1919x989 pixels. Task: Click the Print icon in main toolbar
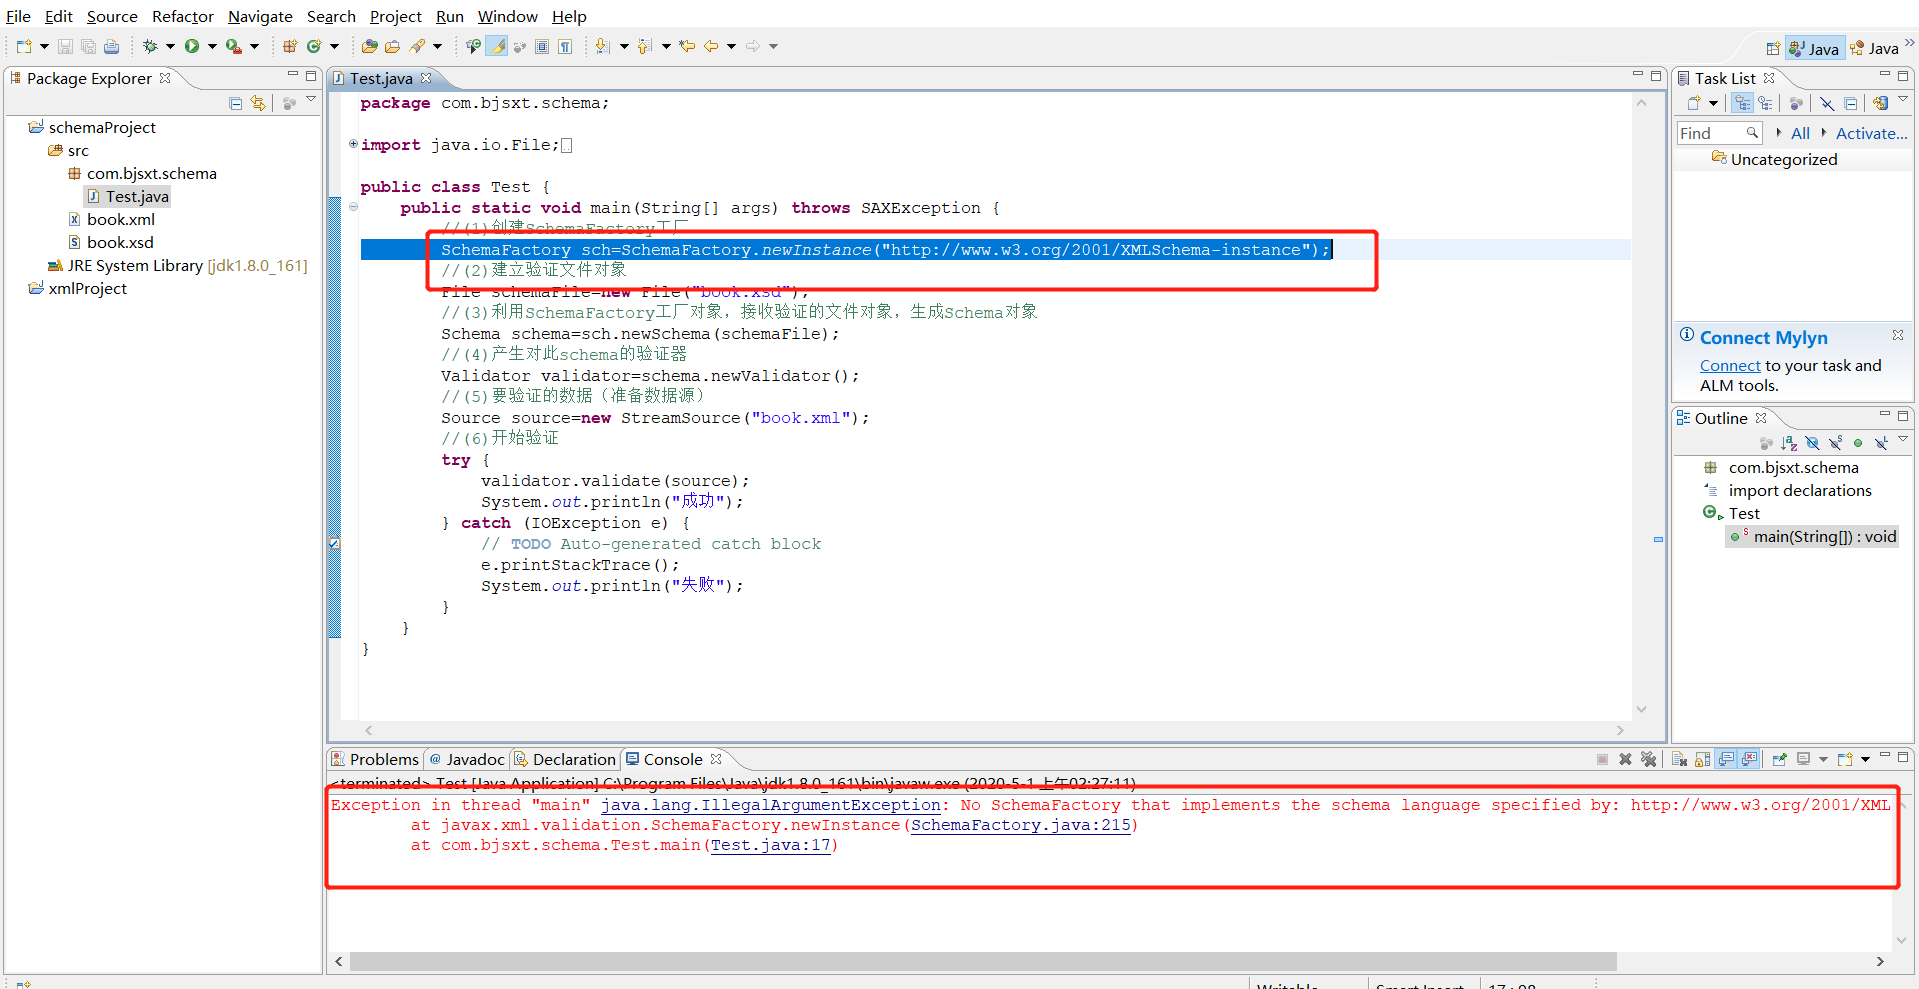111,46
